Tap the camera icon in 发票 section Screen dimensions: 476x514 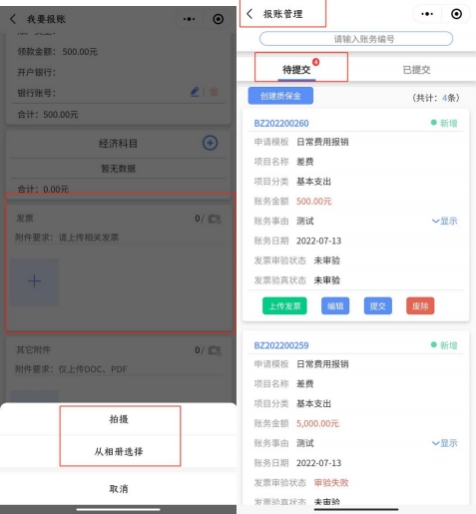214,219
